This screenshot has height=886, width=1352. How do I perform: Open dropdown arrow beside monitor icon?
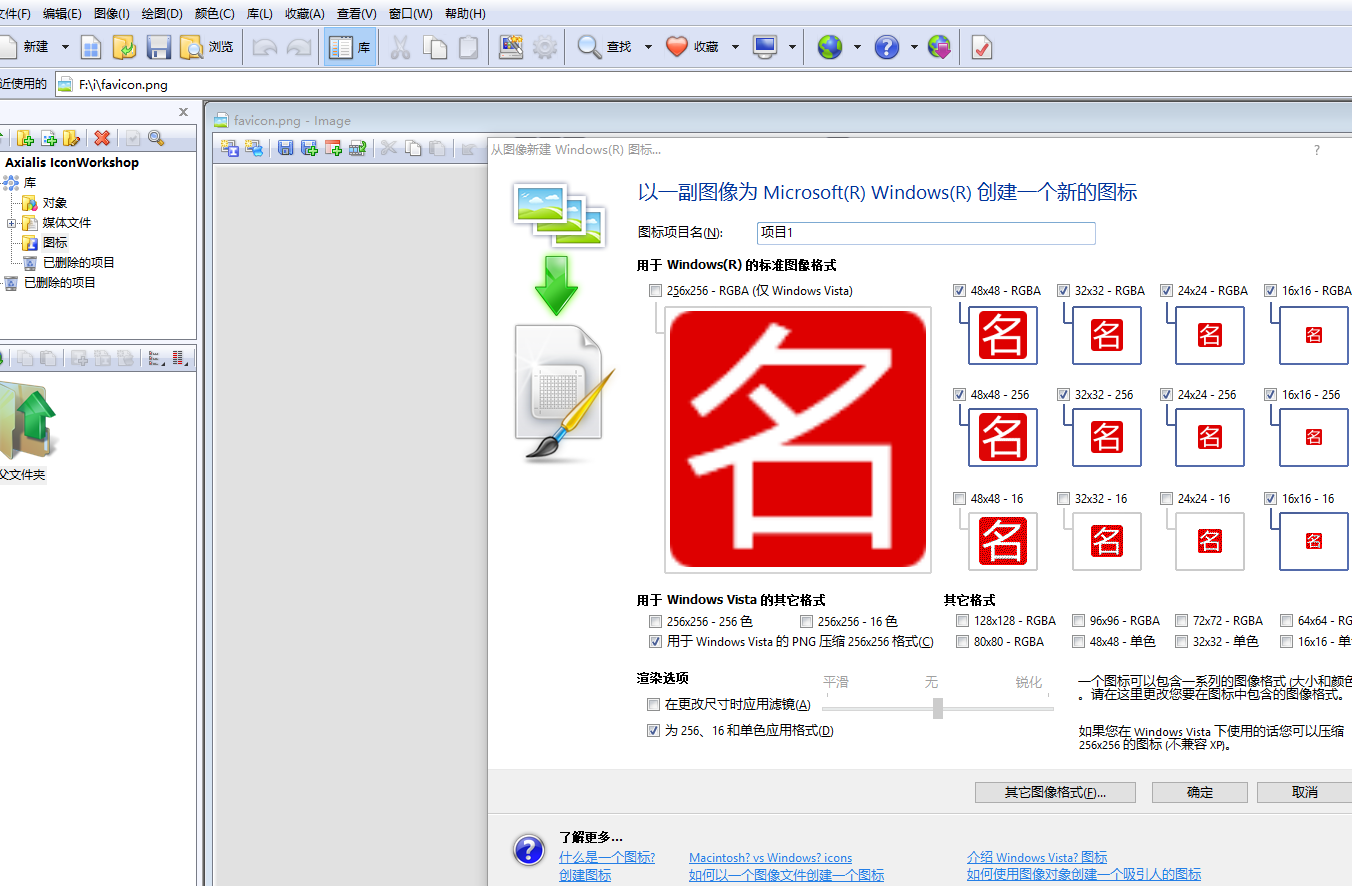[792, 47]
